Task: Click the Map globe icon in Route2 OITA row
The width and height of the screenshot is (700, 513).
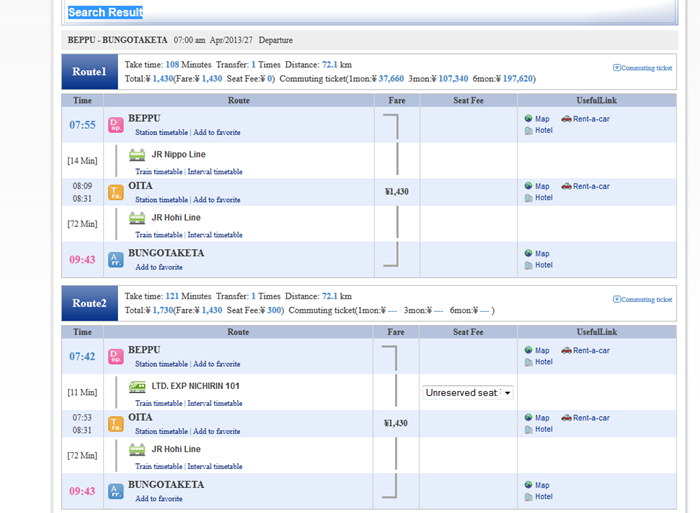Action: (x=529, y=417)
